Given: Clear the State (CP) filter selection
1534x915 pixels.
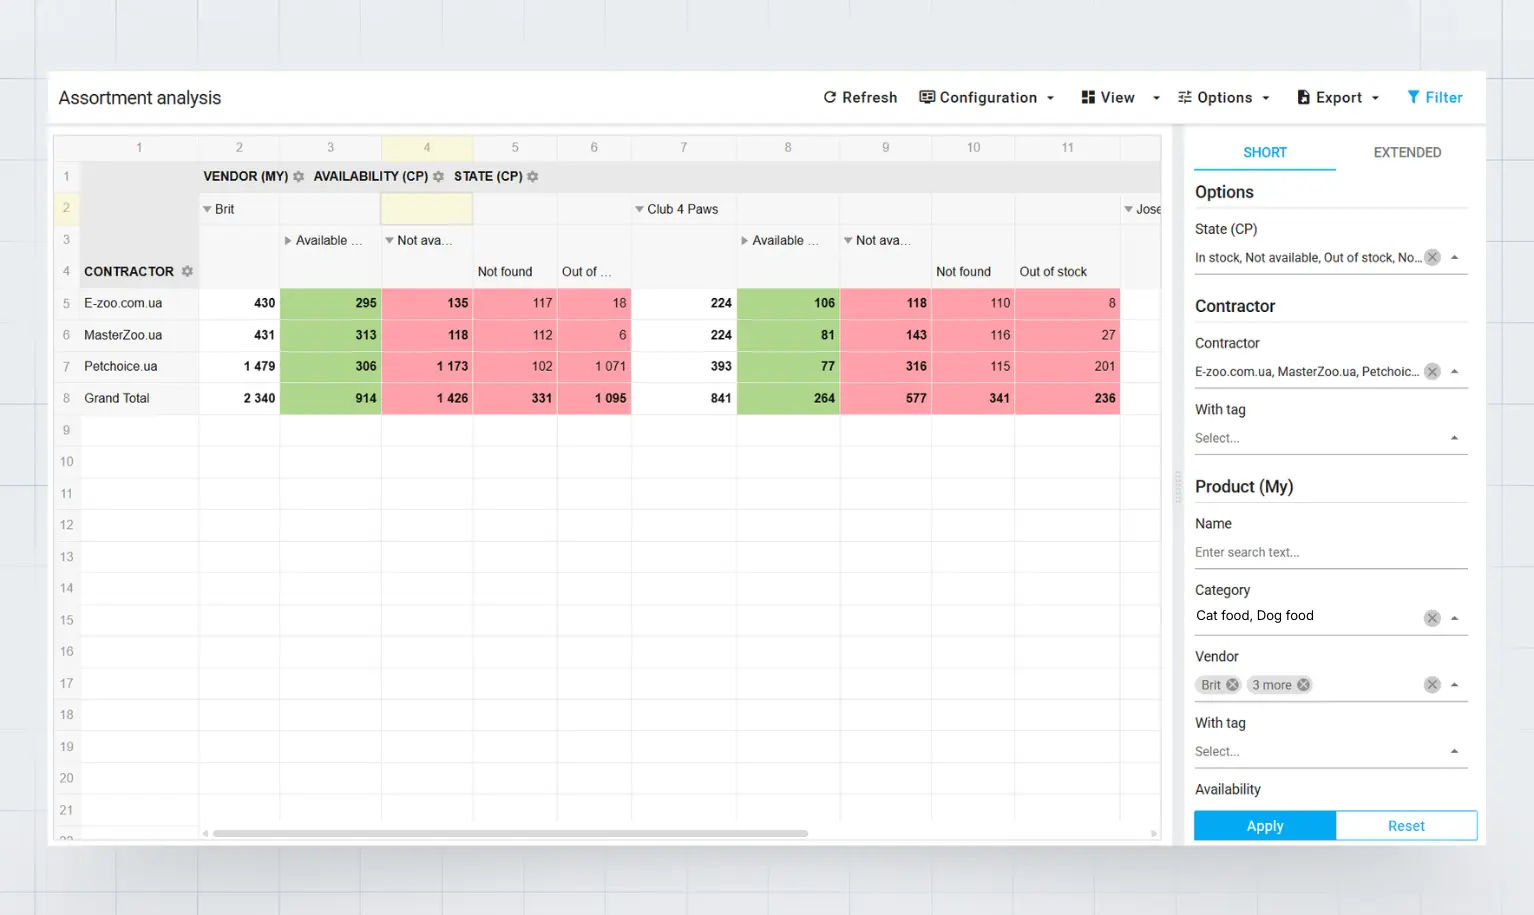Looking at the screenshot, I should [x=1432, y=258].
